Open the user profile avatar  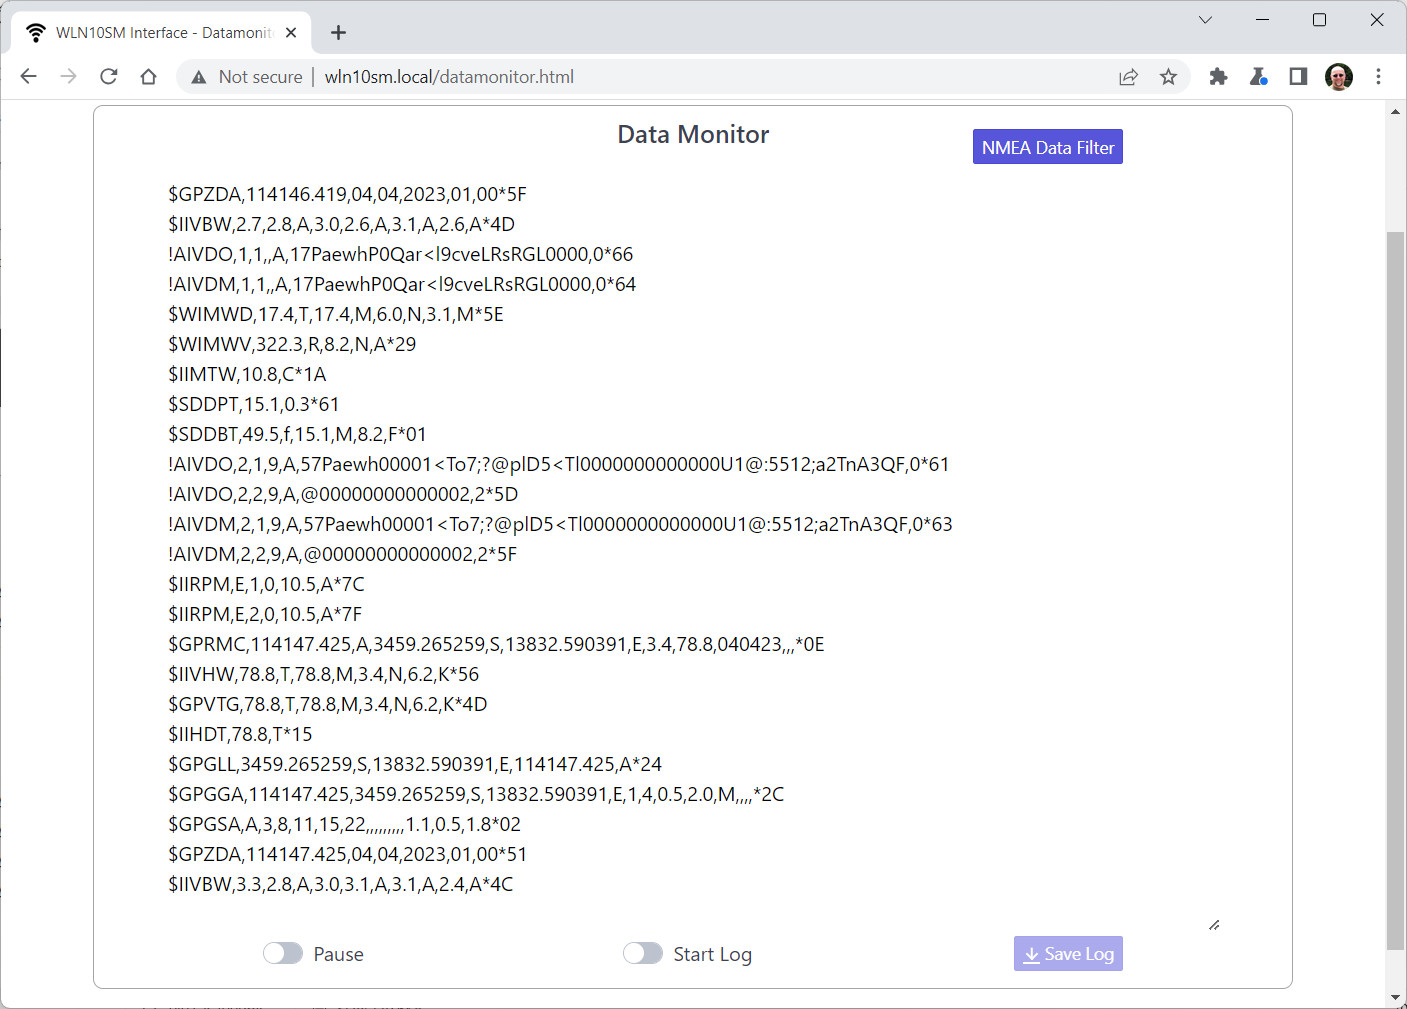click(x=1338, y=77)
